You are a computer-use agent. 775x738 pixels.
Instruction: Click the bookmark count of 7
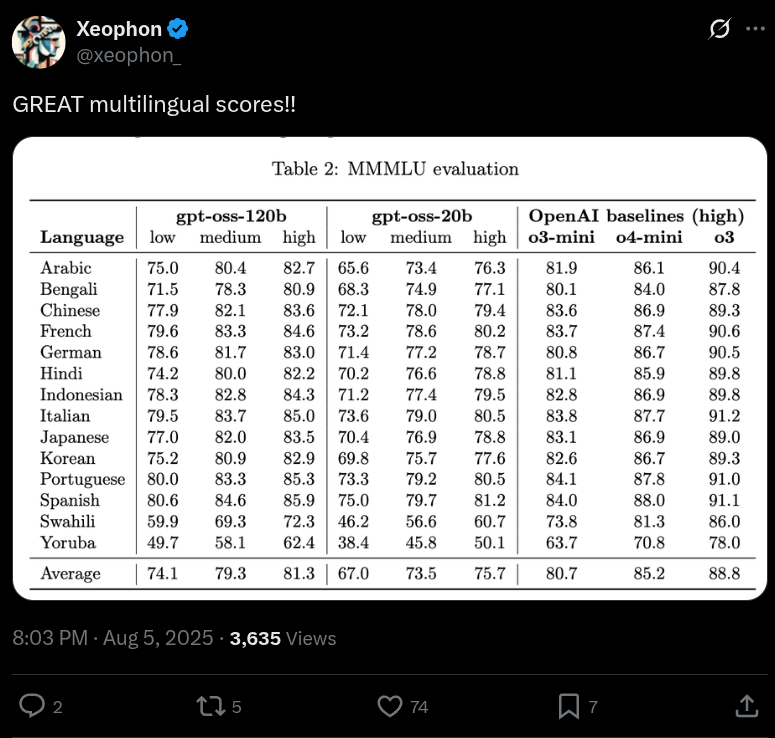(593, 707)
